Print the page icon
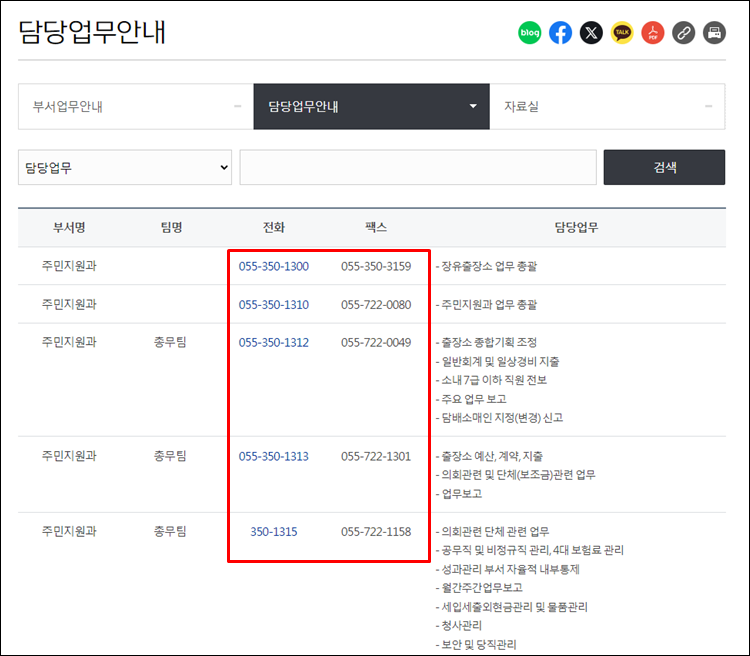This screenshot has width=750, height=656. (714, 33)
